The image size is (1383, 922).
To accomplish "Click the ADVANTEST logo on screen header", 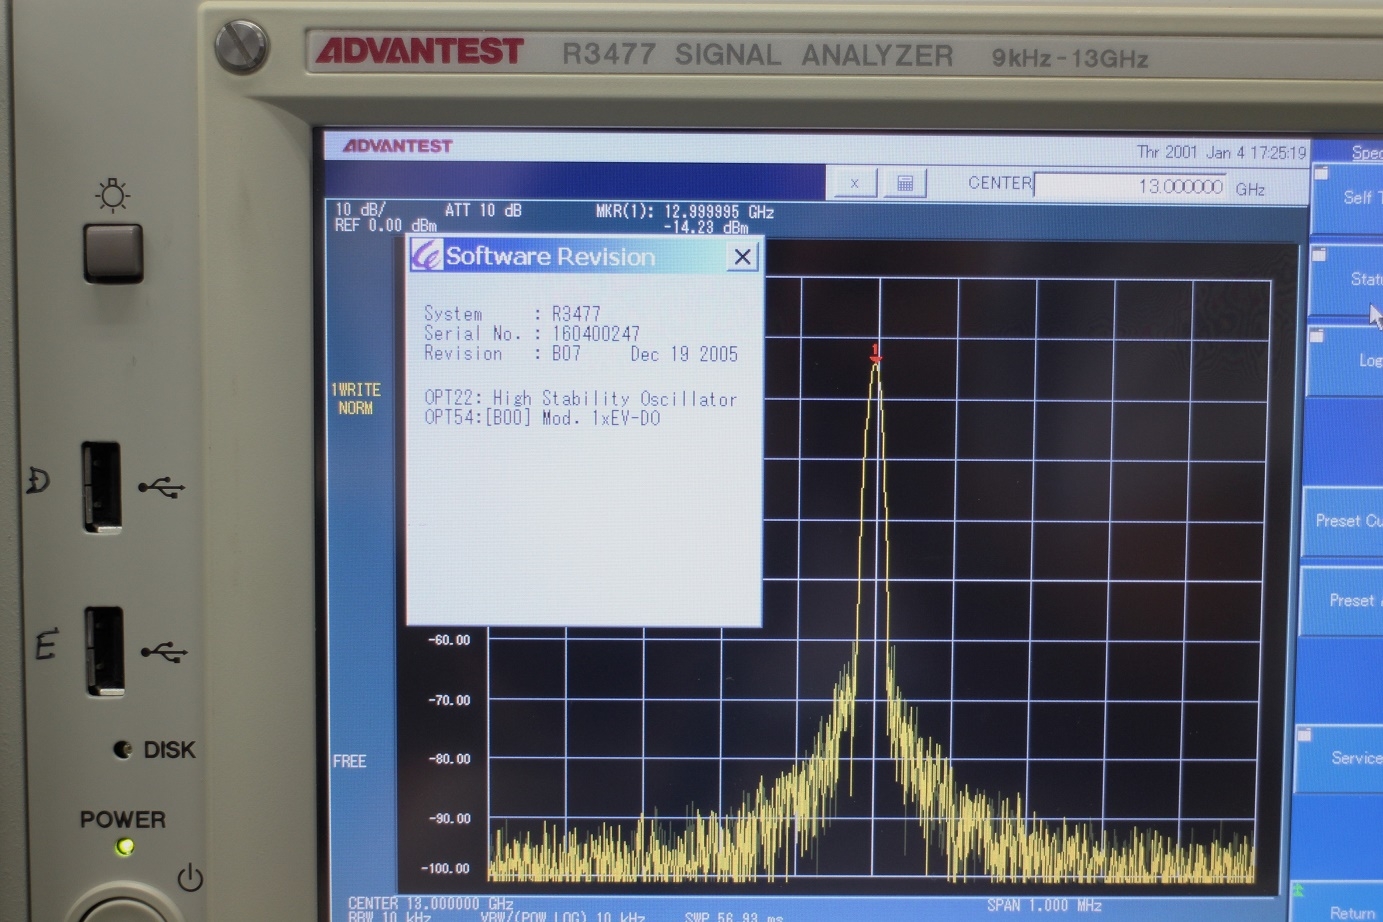I will [397, 146].
